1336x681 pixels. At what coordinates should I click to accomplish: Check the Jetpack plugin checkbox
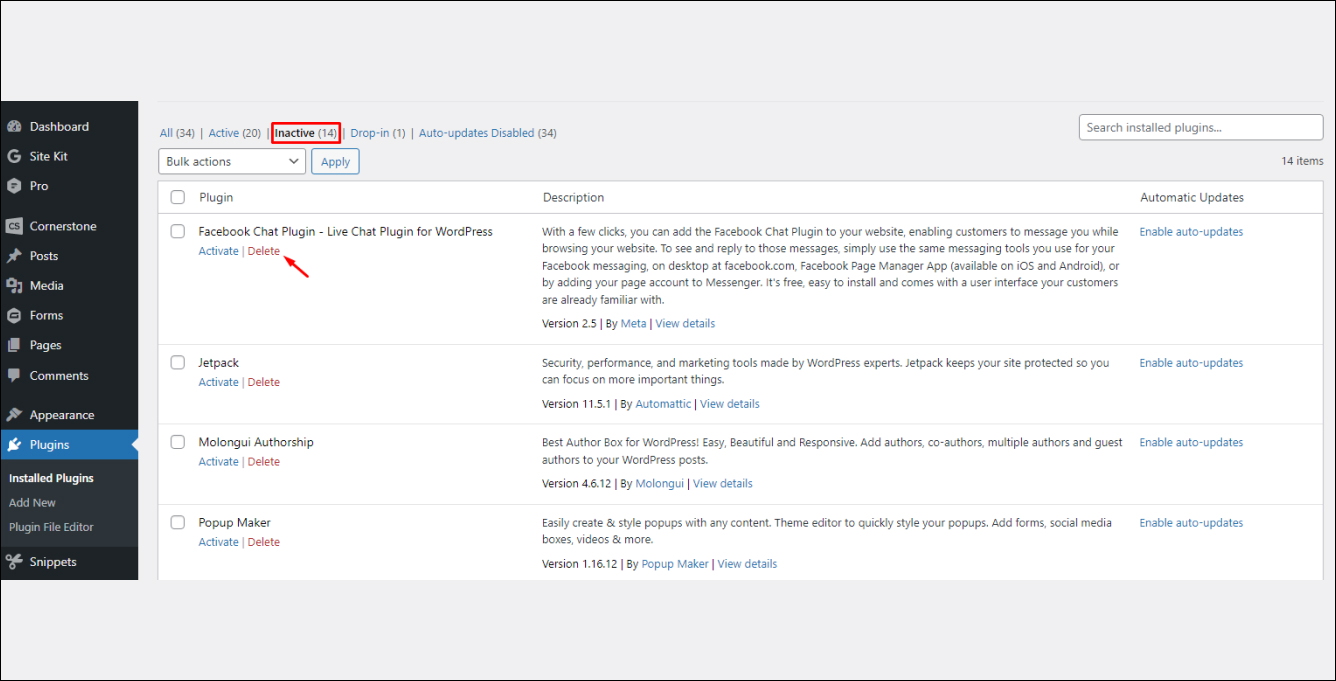tap(178, 363)
